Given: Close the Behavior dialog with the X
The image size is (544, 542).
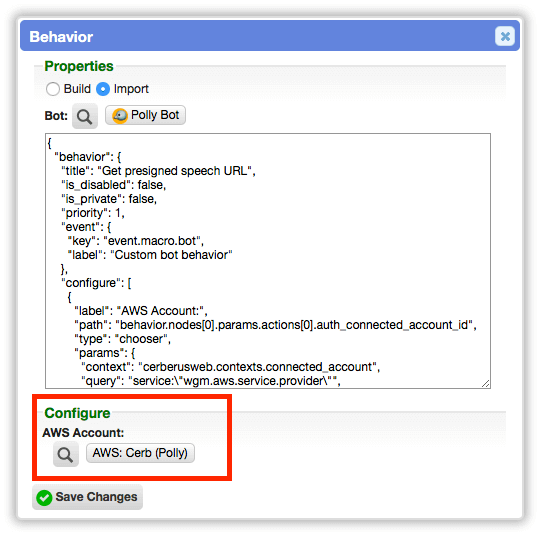Looking at the screenshot, I should 505,36.
